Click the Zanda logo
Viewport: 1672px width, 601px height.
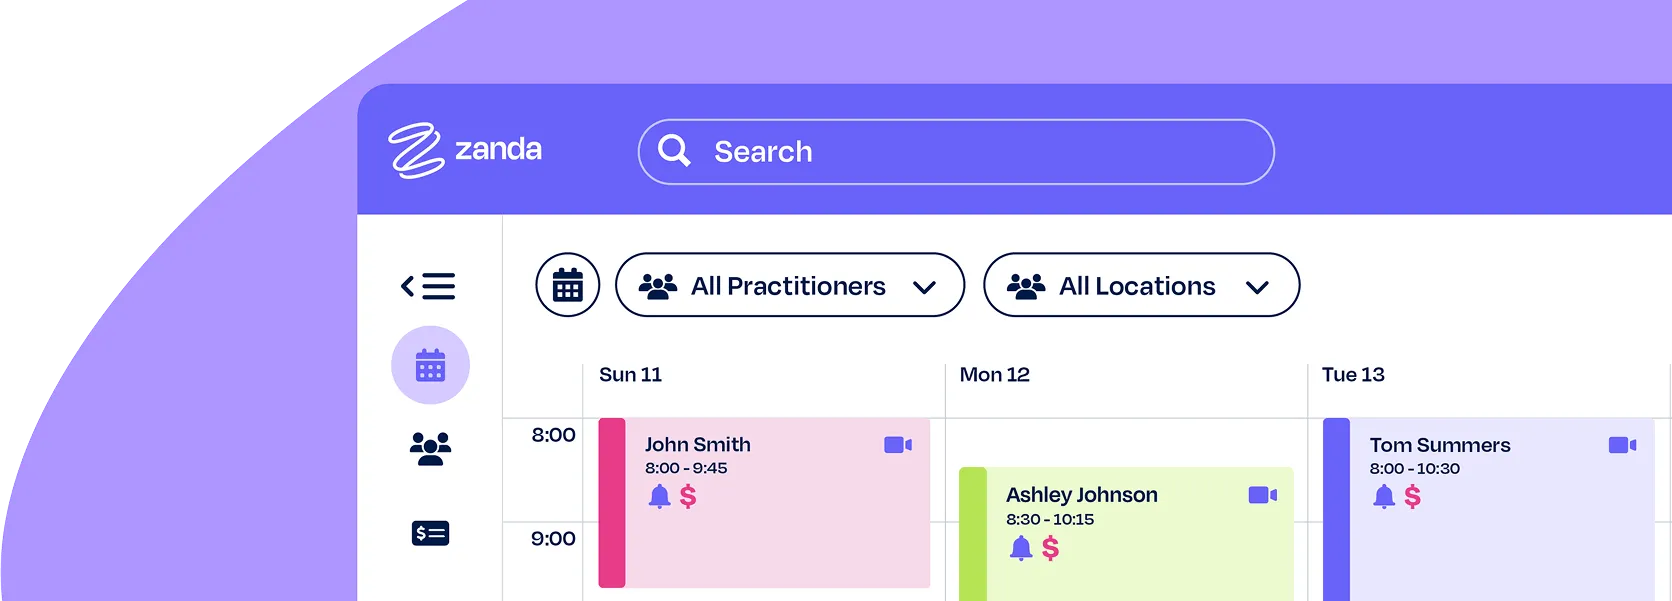click(465, 151)
